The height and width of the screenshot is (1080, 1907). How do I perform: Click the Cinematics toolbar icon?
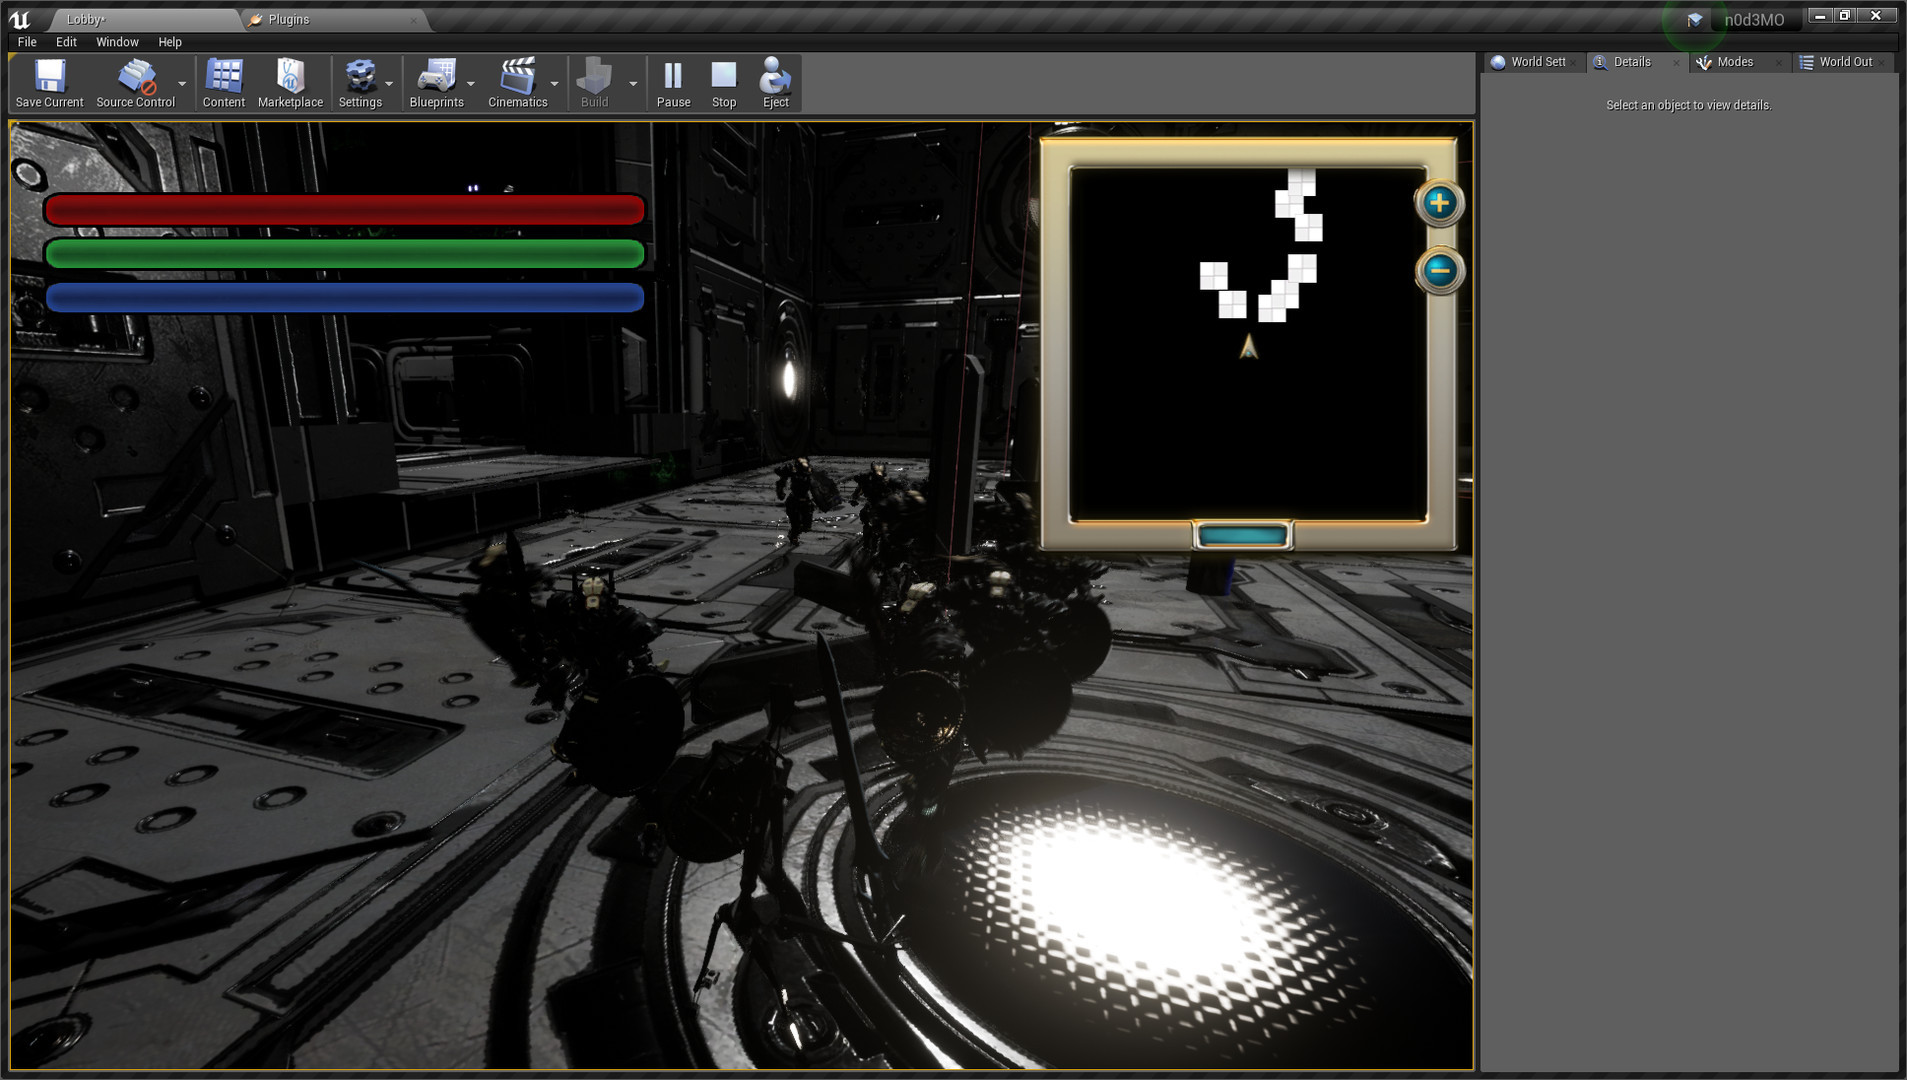[x=517, y=83]
